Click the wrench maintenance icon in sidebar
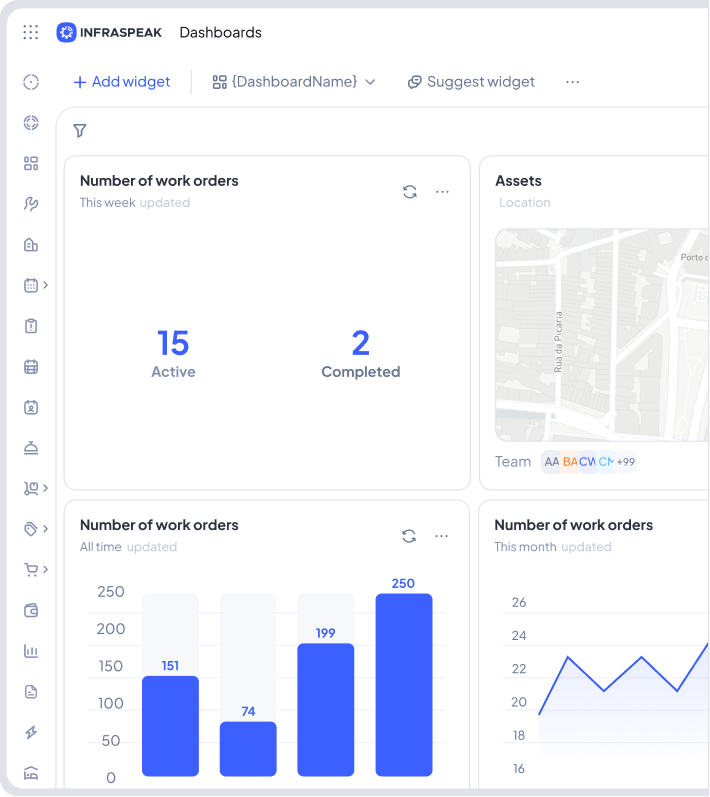The height and width of the screenshot is (797, 710). (31, 204)
